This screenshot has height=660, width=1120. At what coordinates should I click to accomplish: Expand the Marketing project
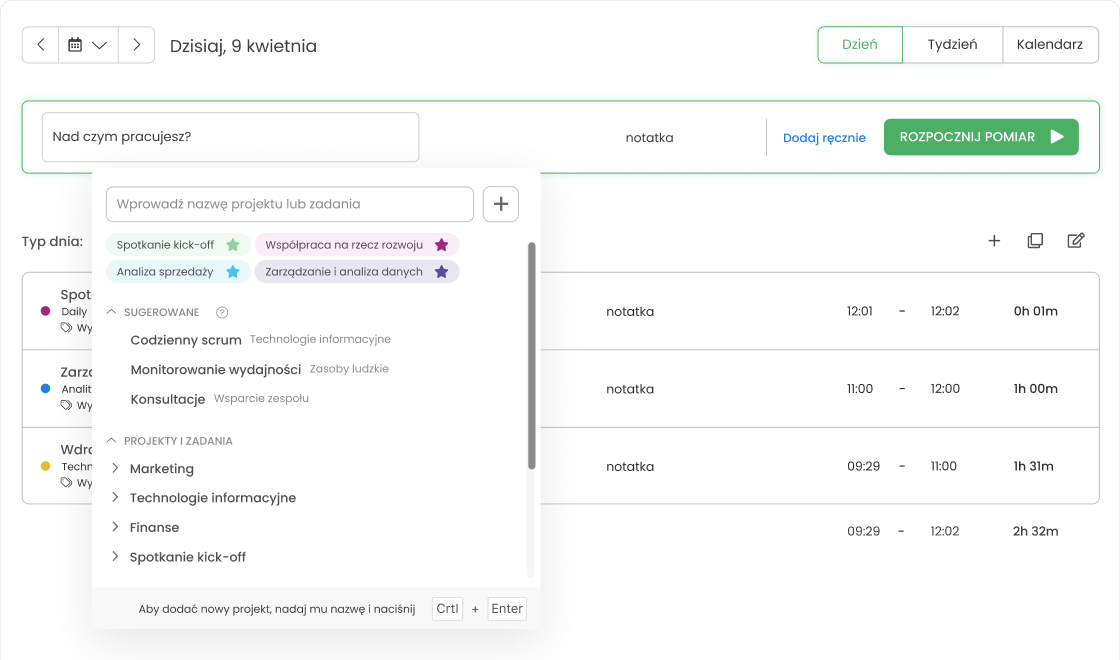point(116,469)
